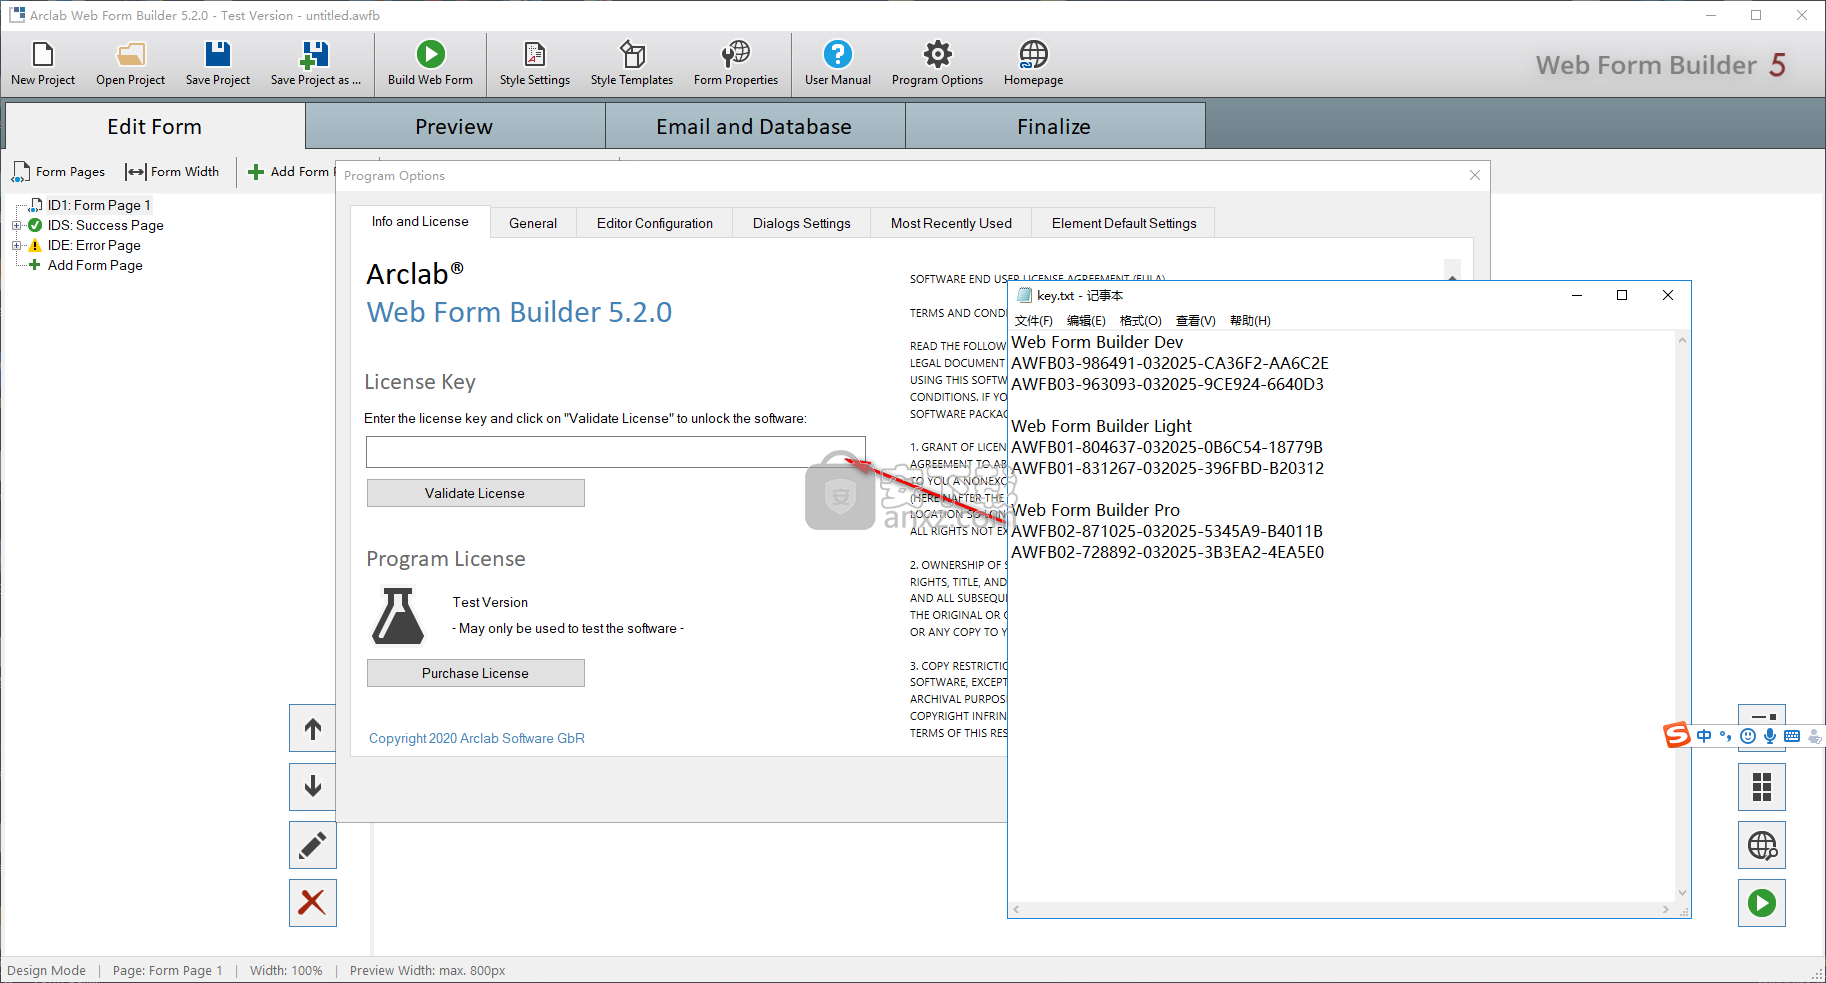The image size is (1826, 983).
Task: Open the Dialogs Settings tab
Action: [x=802, y=223]
